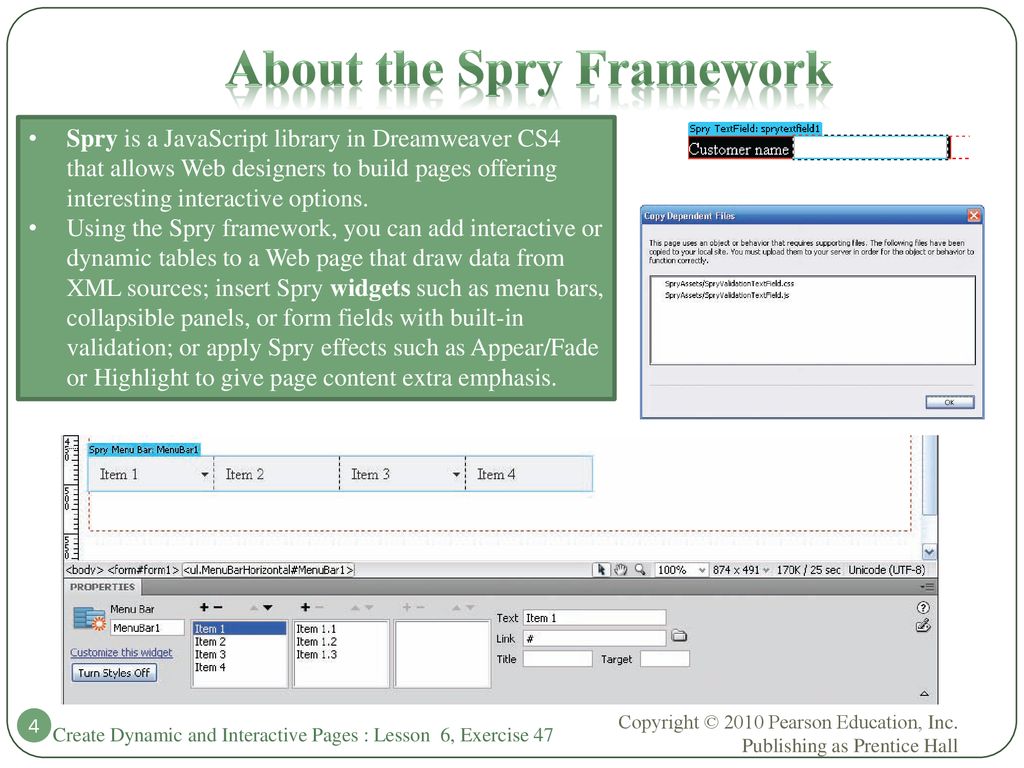Click the Unicode (UTF-8) encoding status entry
Viewport: 1024px width, 768px height.
[886, 569]
